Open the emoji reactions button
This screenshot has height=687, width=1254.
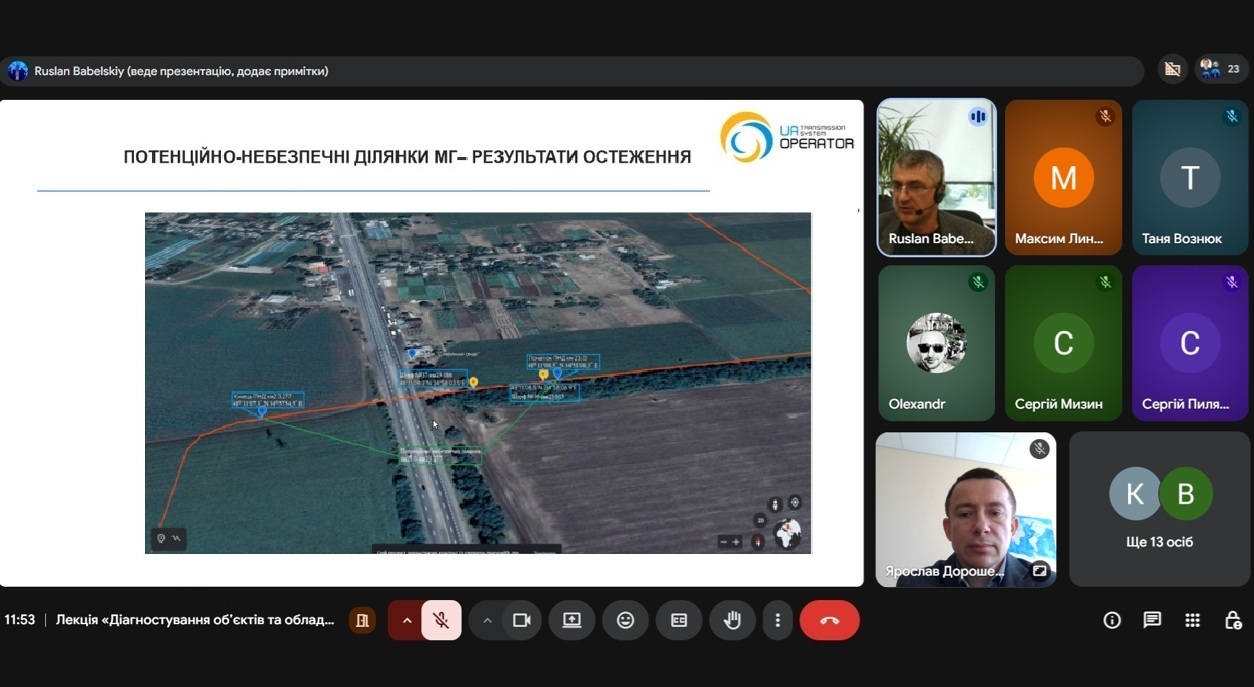(x=625, y=620)
